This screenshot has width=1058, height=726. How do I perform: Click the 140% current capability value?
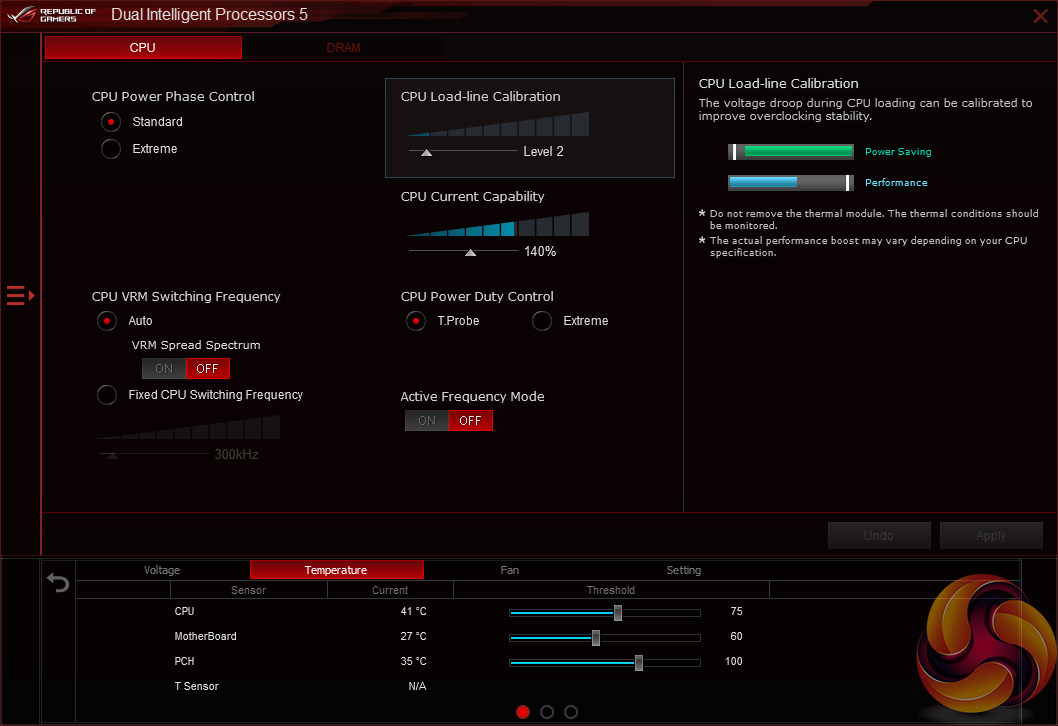coord(540,252)
